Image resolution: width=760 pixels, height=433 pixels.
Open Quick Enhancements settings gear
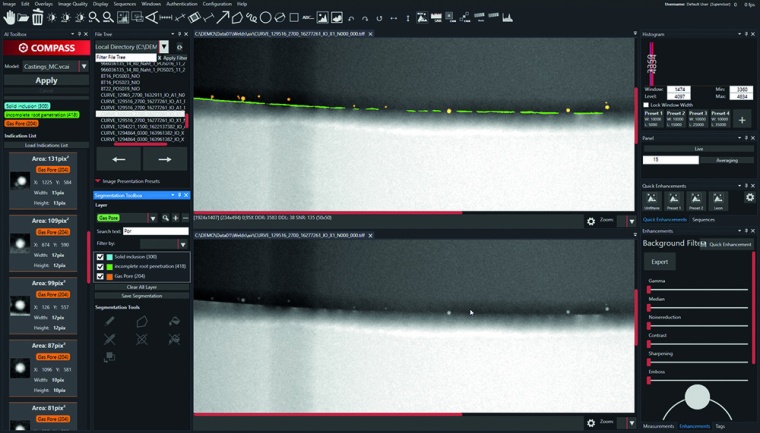750,198
